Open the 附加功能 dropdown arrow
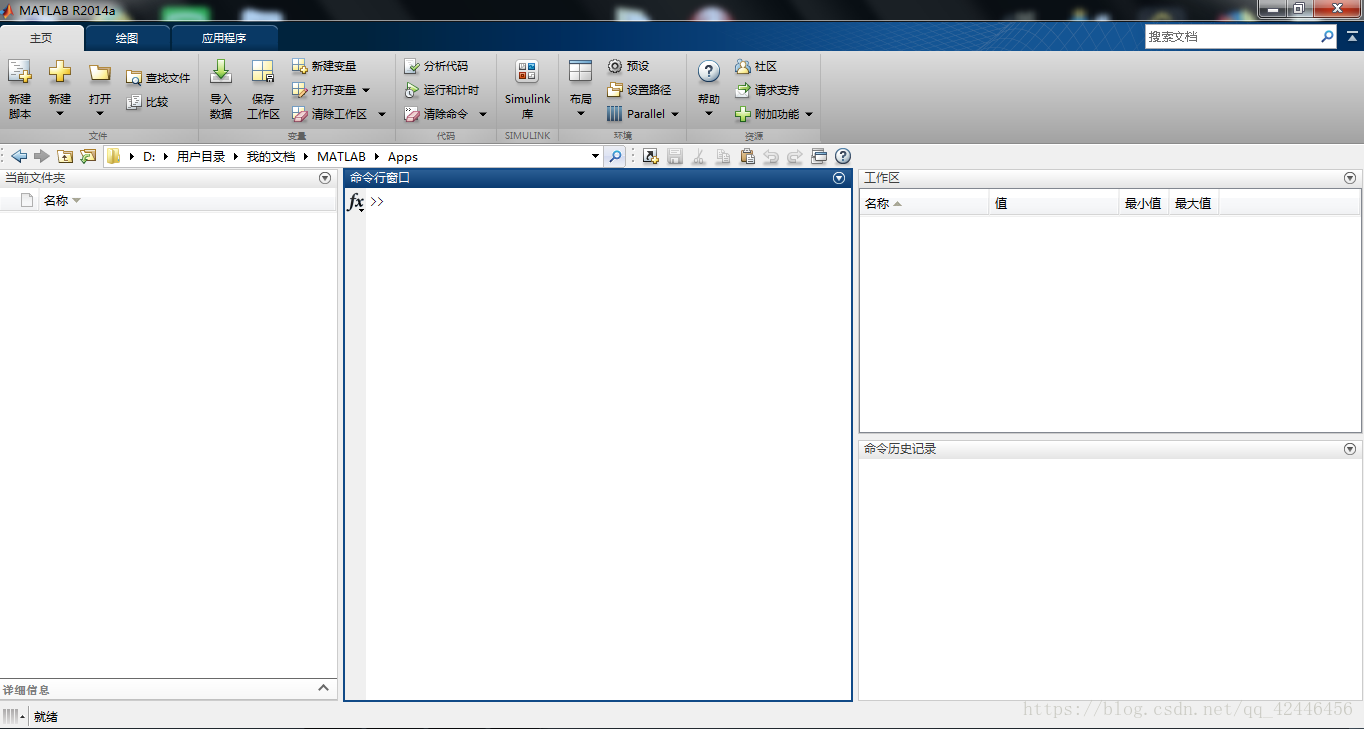The height and width of the screenshot is (729, 1364). coord(809,114)
